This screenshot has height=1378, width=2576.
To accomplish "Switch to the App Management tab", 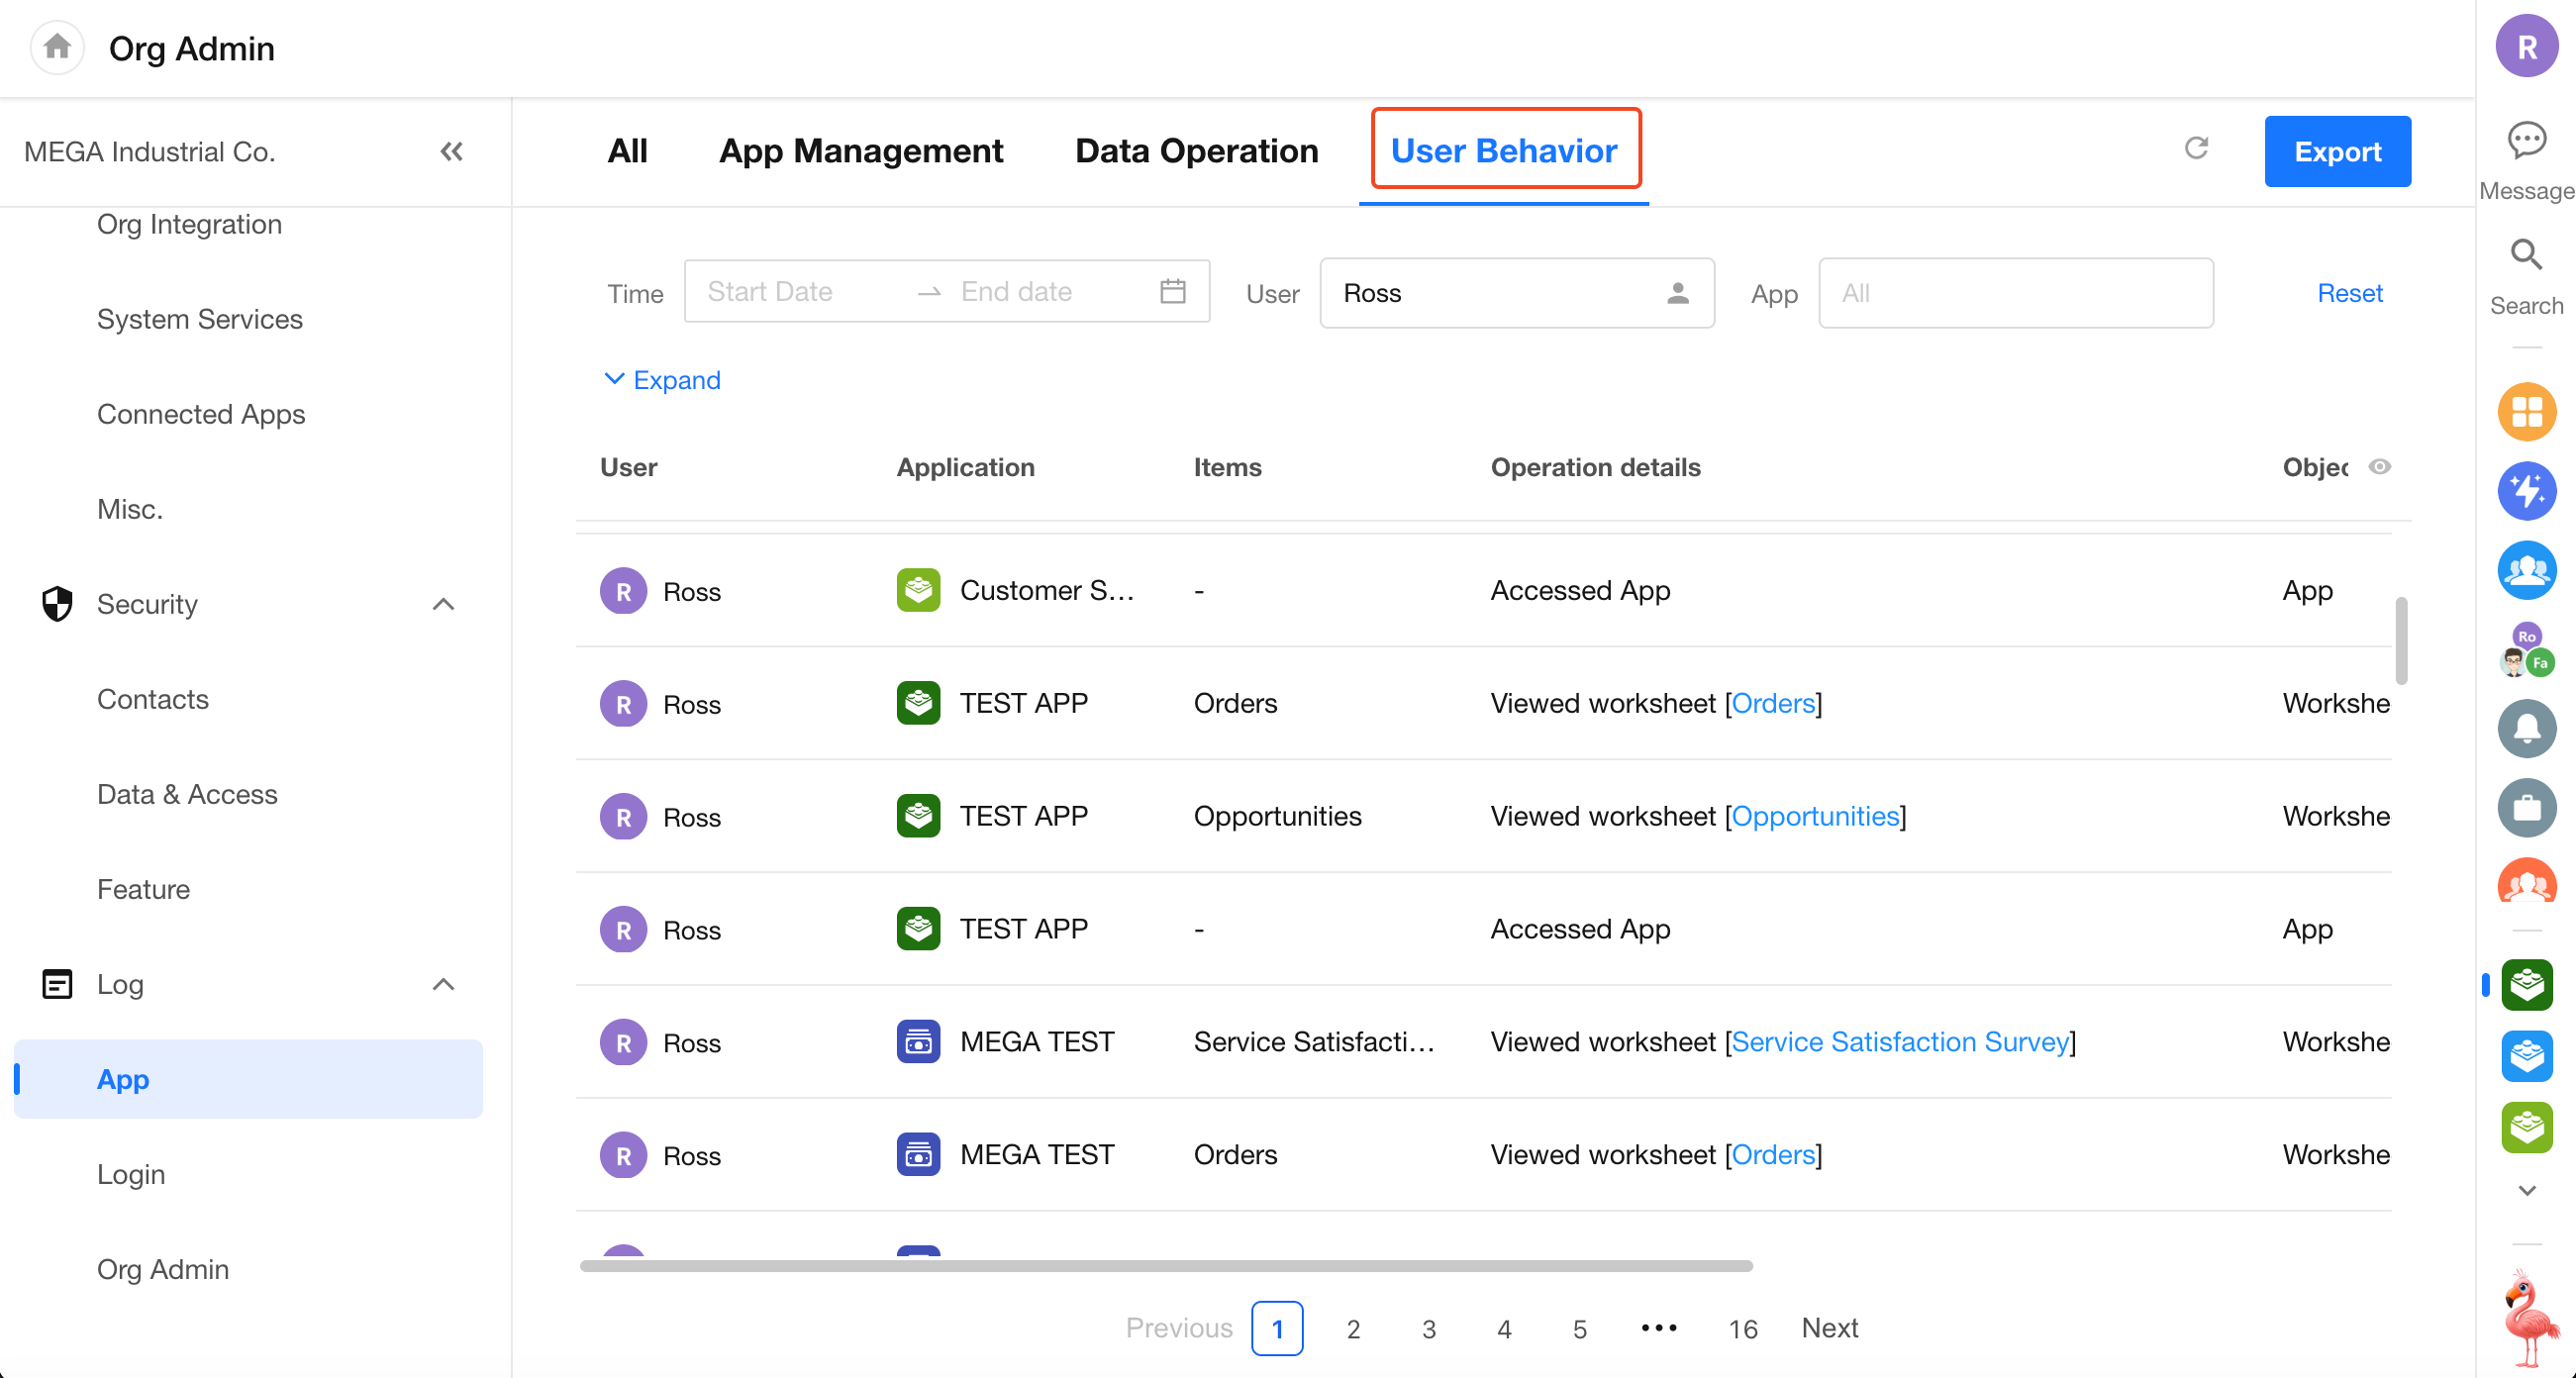I will coord(860,151).
